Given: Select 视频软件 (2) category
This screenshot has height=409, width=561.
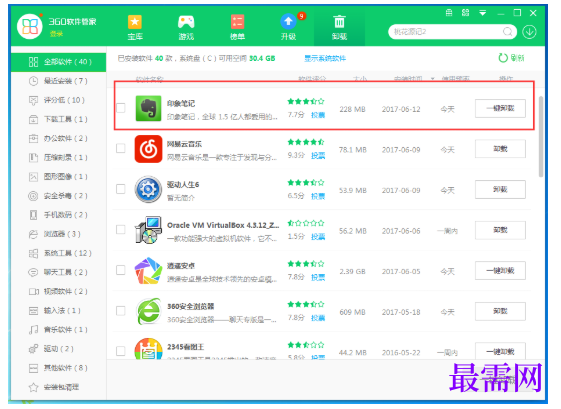Looking at the screenshot, I should pos(58,291).
